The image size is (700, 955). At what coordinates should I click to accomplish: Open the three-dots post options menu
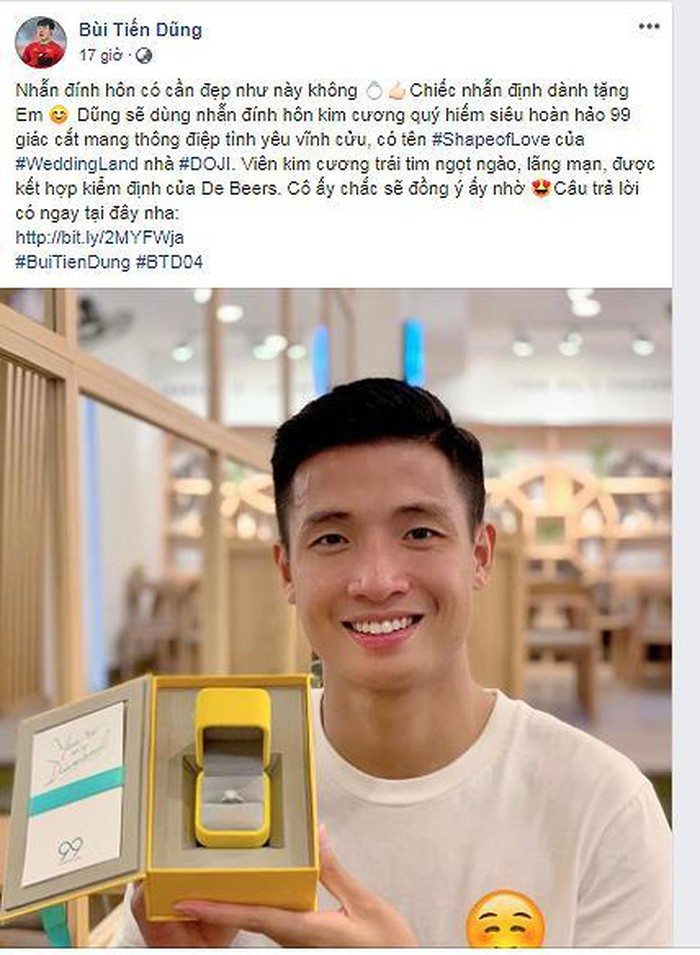(x=649, y=26)
